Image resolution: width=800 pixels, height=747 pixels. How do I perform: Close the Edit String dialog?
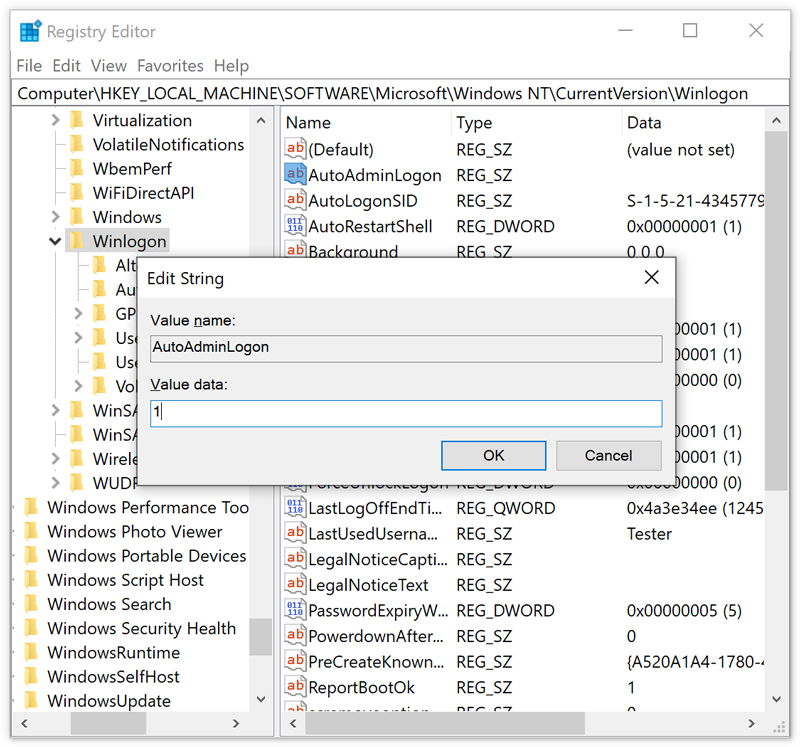click(x=652, y=278)
